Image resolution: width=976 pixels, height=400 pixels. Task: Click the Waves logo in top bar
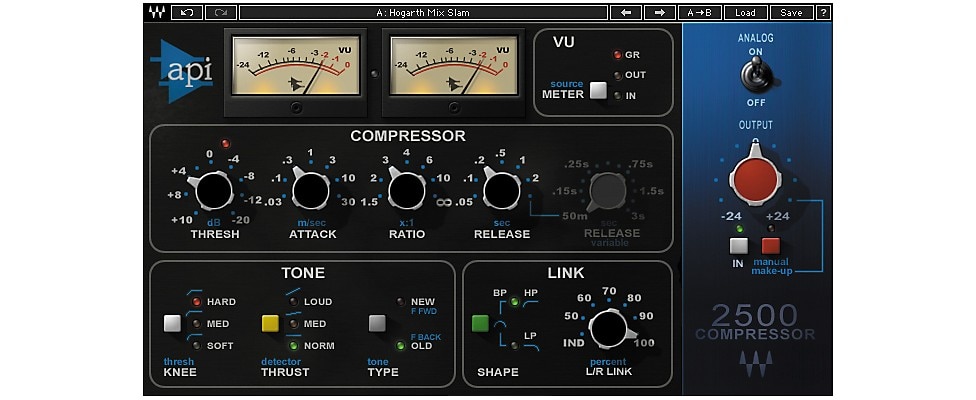[x=157, y=12]
